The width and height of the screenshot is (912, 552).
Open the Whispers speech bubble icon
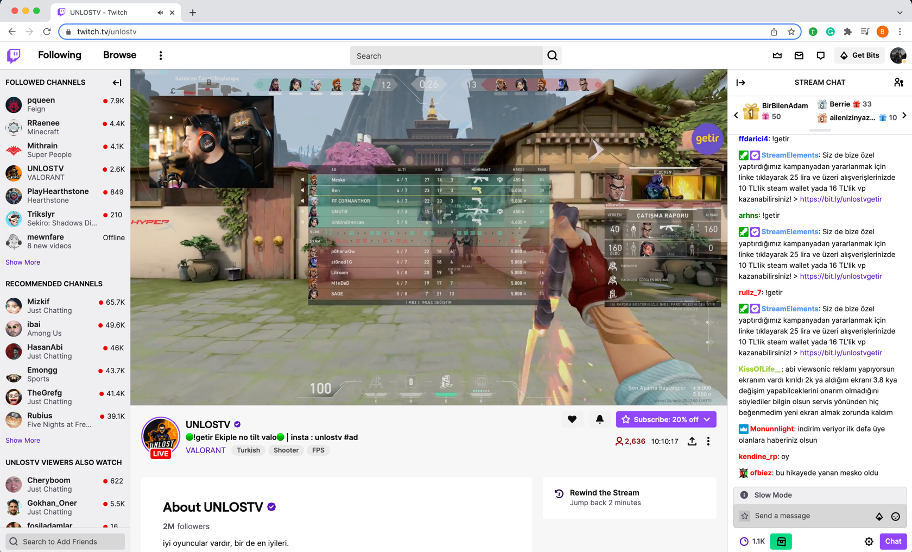point(820,55)
